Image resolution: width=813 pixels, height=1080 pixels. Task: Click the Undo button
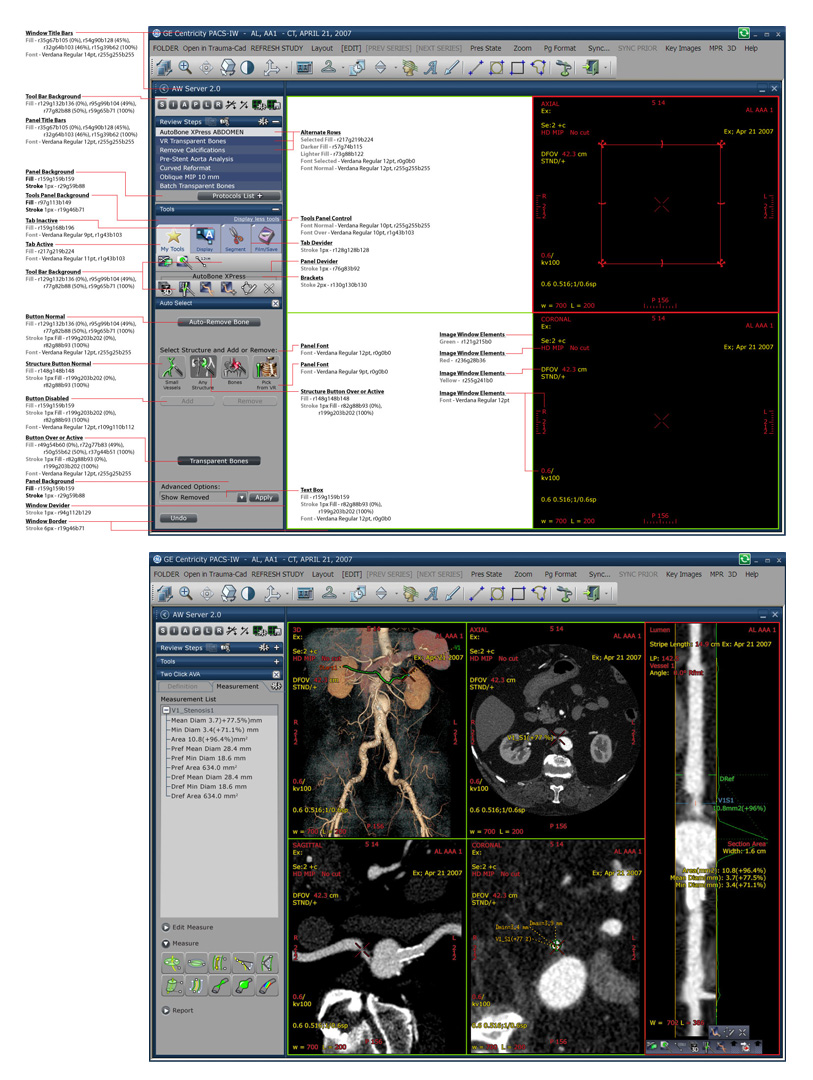178,518
